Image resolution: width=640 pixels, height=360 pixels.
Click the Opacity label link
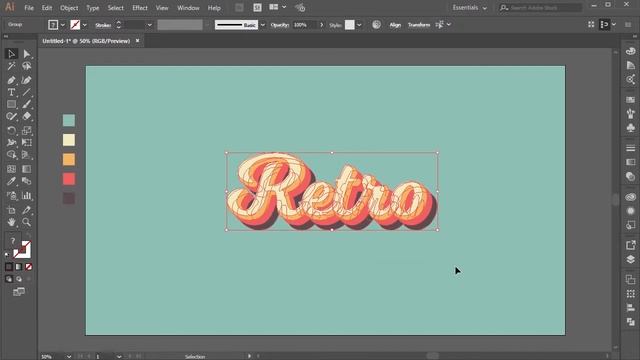tap(280, 25)
